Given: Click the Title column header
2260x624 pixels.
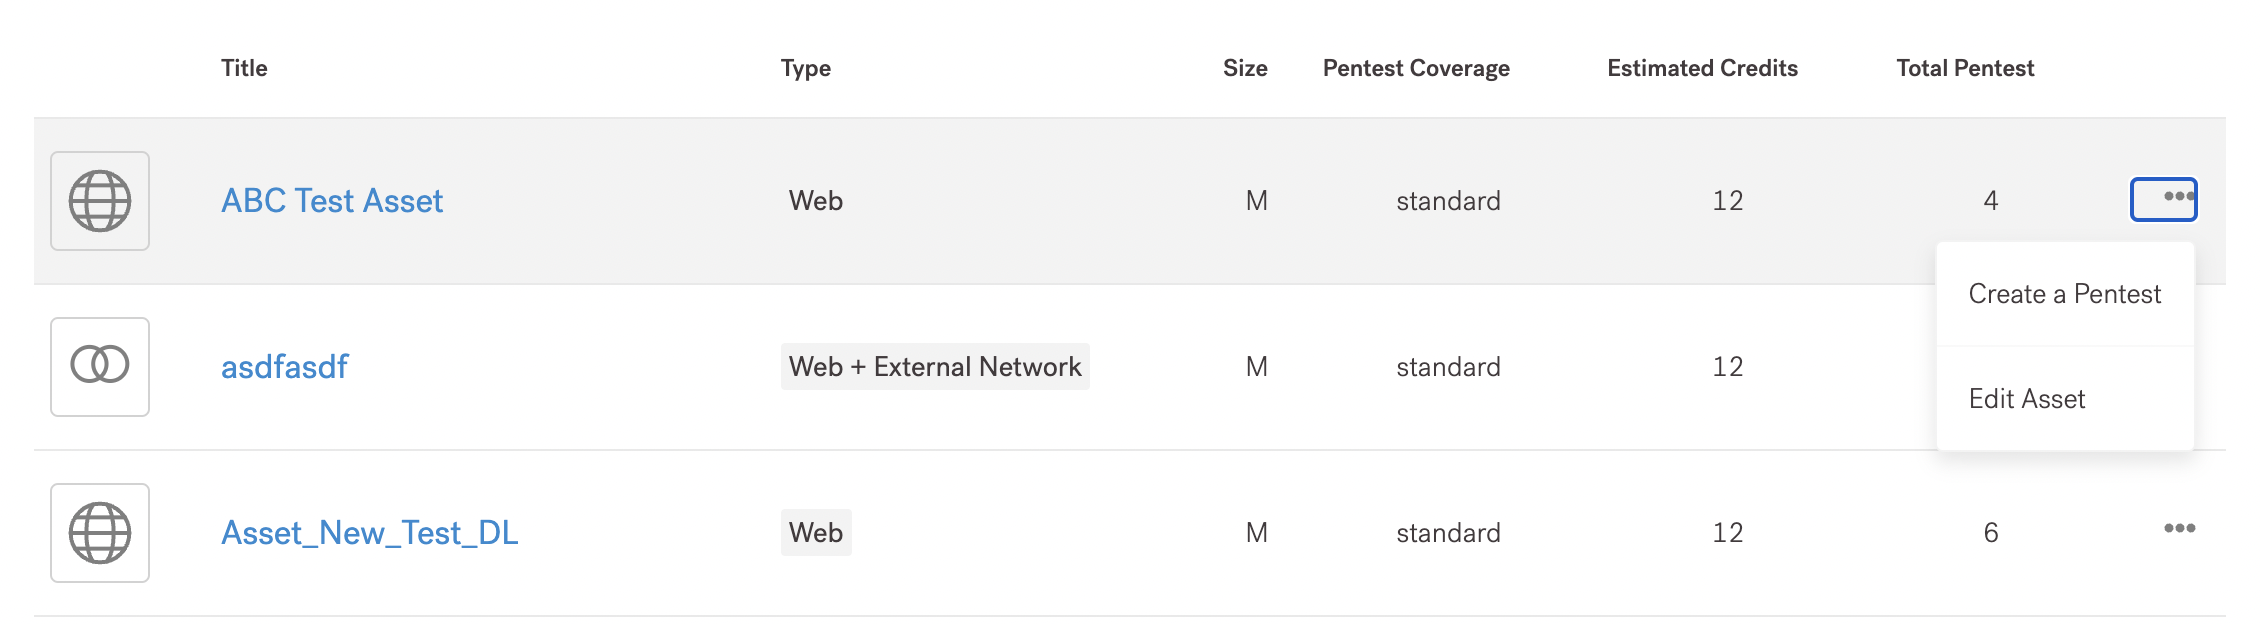Looking at the screenshot, I should tap(244, 68).
